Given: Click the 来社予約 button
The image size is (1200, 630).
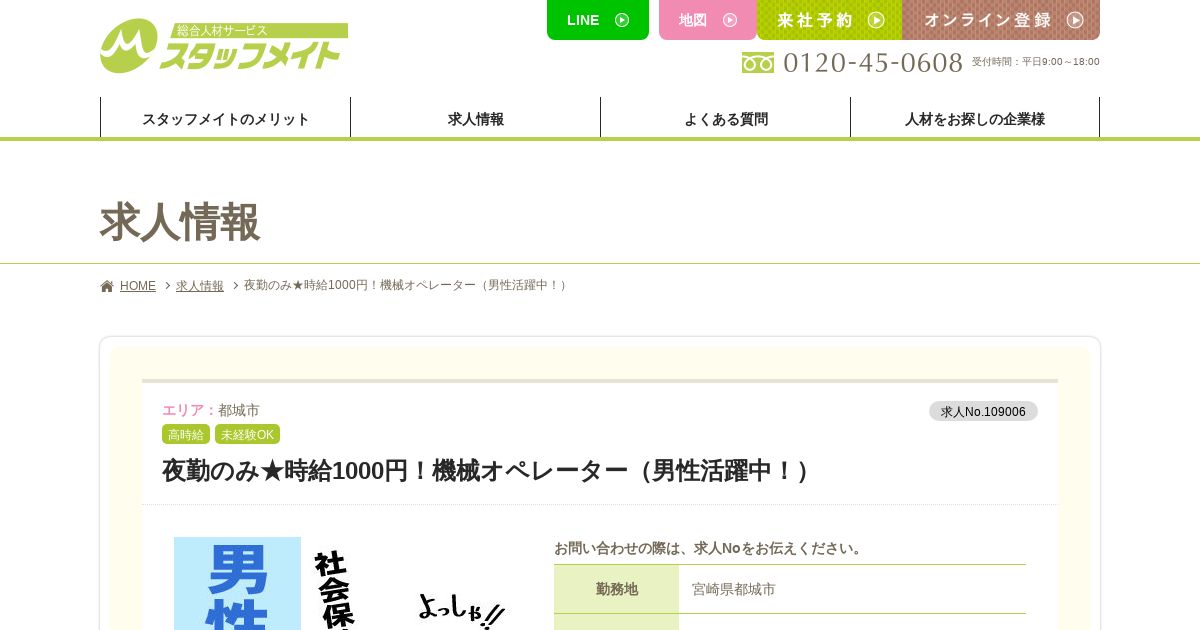Looking at the screenshot, I should pyautogui.click(x=830, y=20).
